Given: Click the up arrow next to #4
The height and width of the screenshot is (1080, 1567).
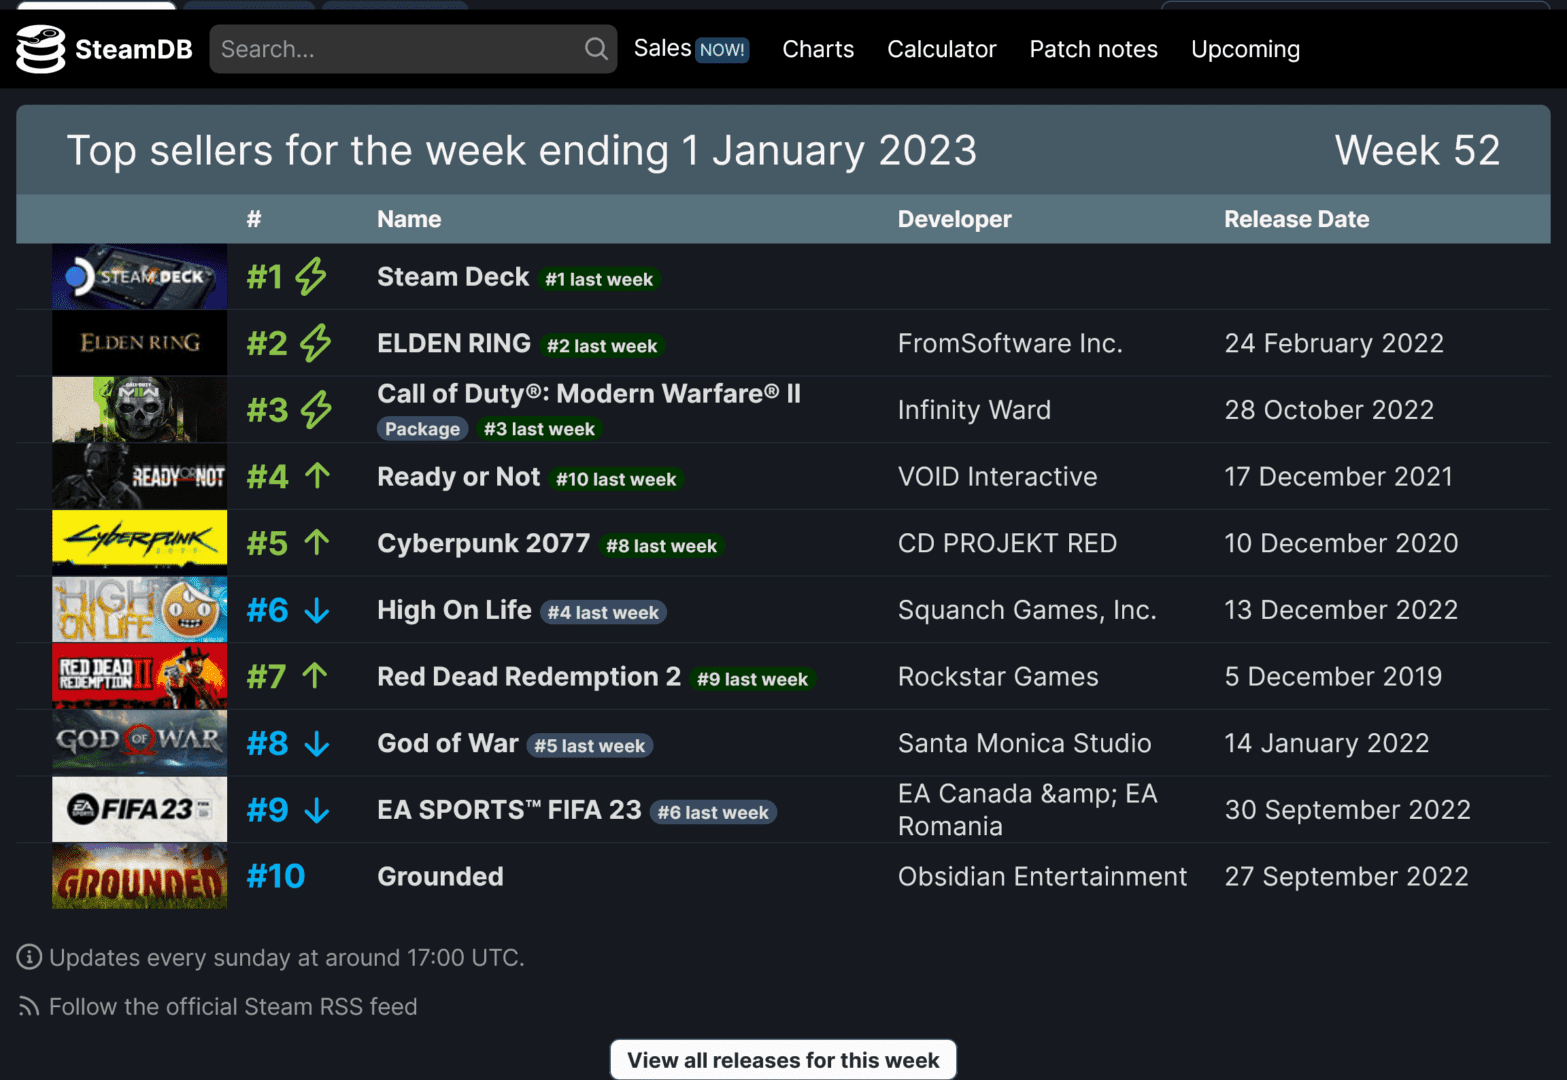Looking at the screenshot, I should [317, 476].
